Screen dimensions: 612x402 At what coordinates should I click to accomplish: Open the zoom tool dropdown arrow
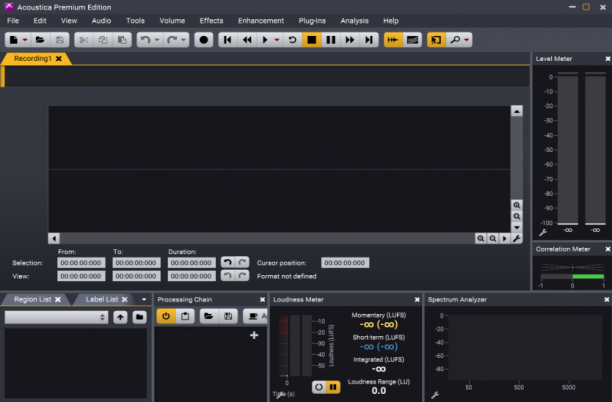point(466,40)
